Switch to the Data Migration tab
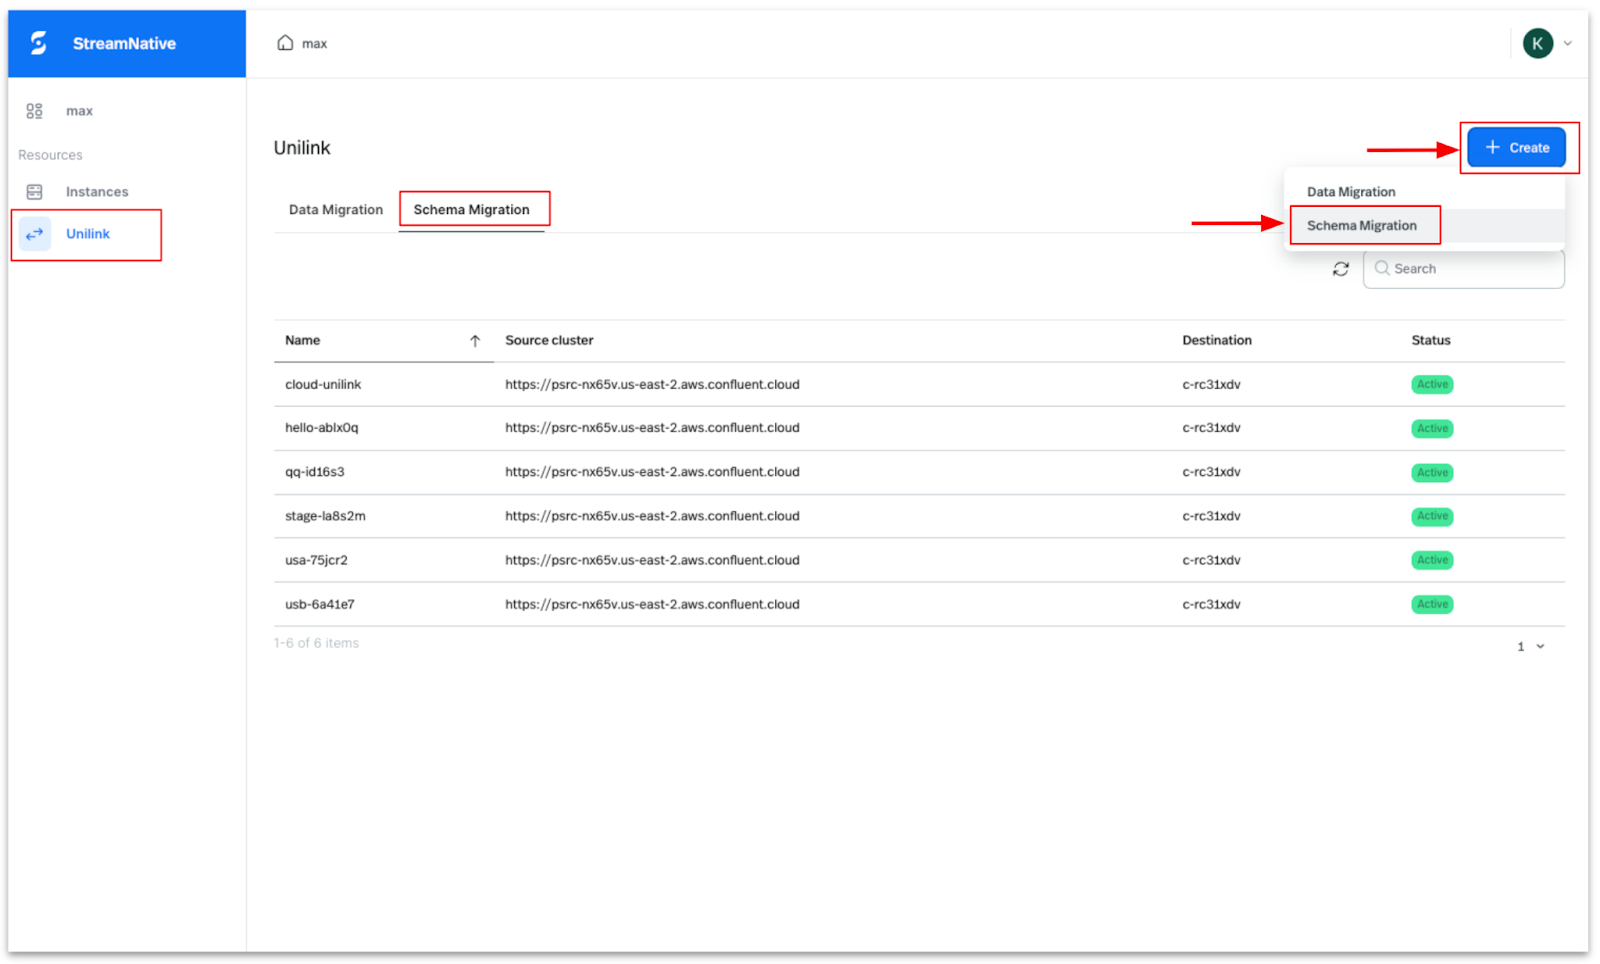Viewport: 1600px width, 964px height. 336,210
